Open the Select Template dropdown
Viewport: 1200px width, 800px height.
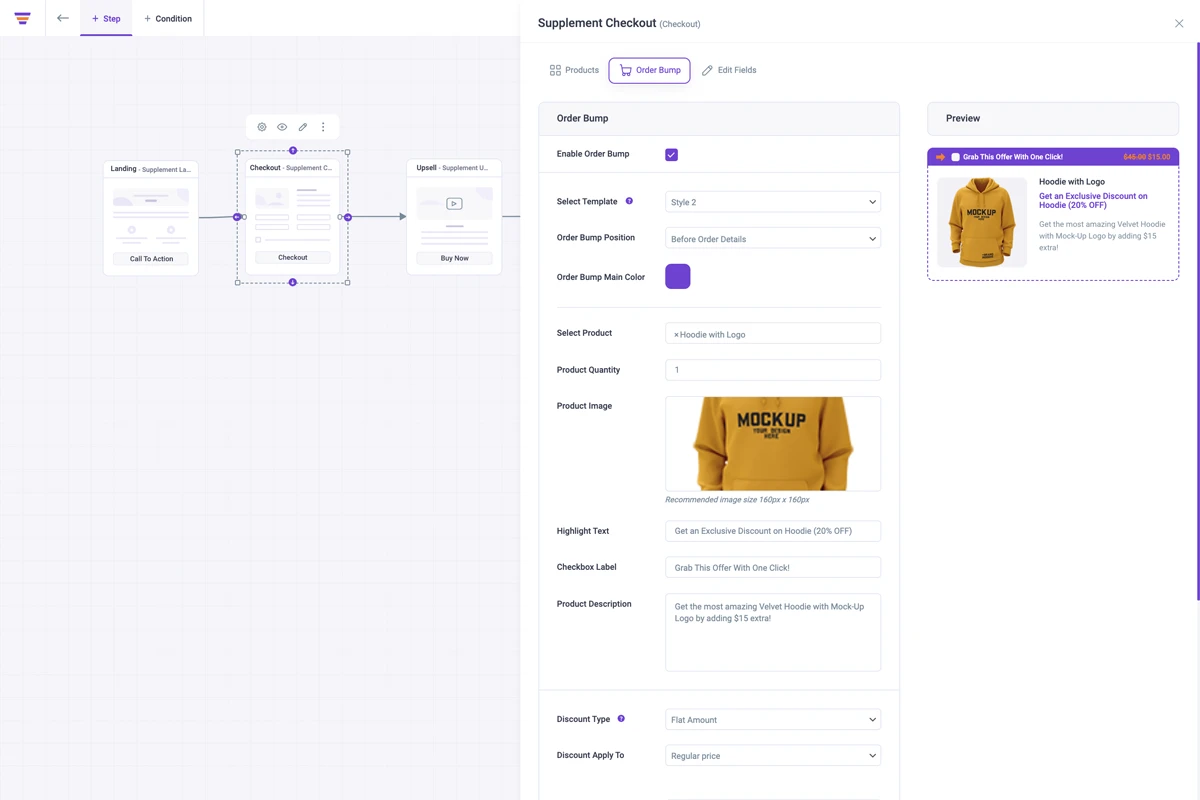[772, 202]
